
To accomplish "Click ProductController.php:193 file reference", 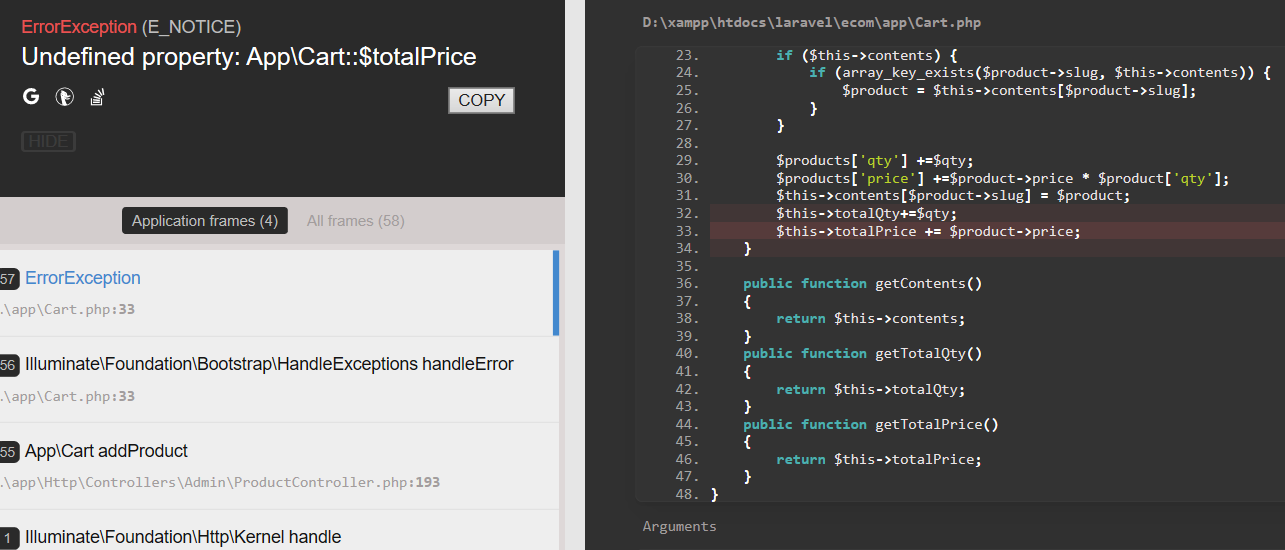I will [220, 482].
